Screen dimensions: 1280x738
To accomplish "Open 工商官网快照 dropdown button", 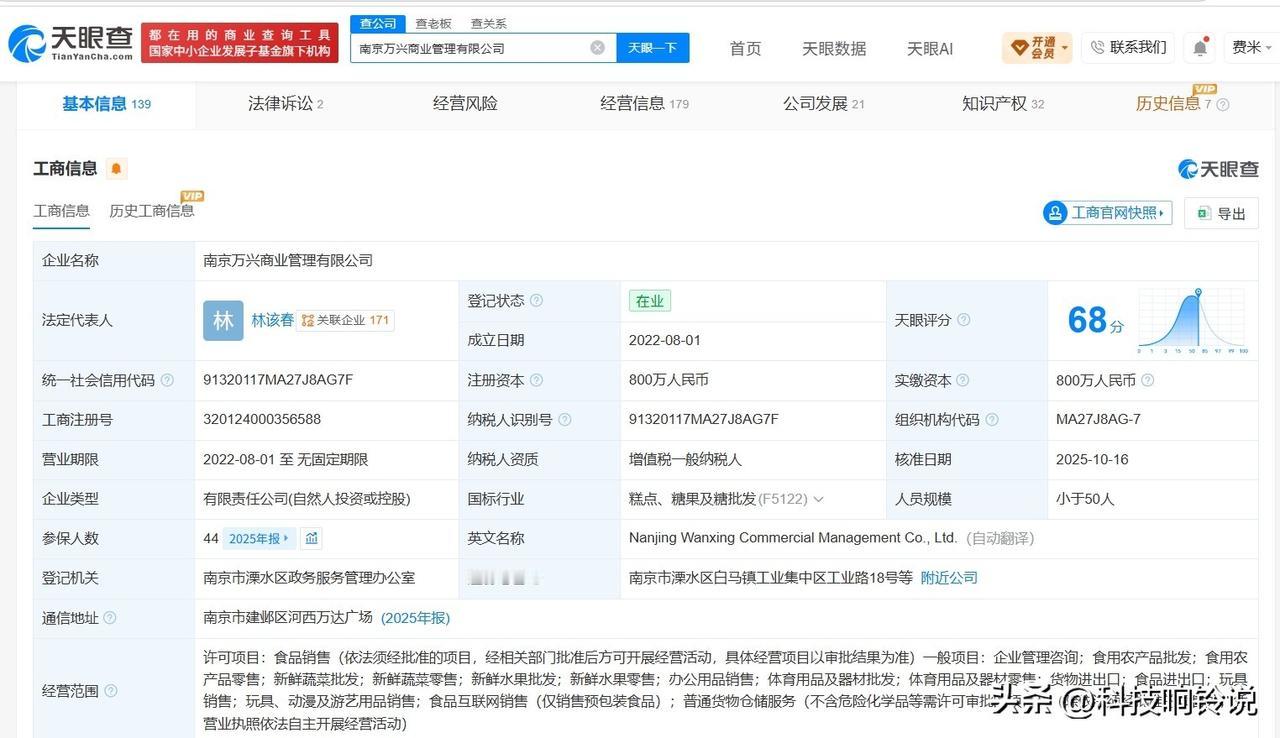I will point(1107,213).
